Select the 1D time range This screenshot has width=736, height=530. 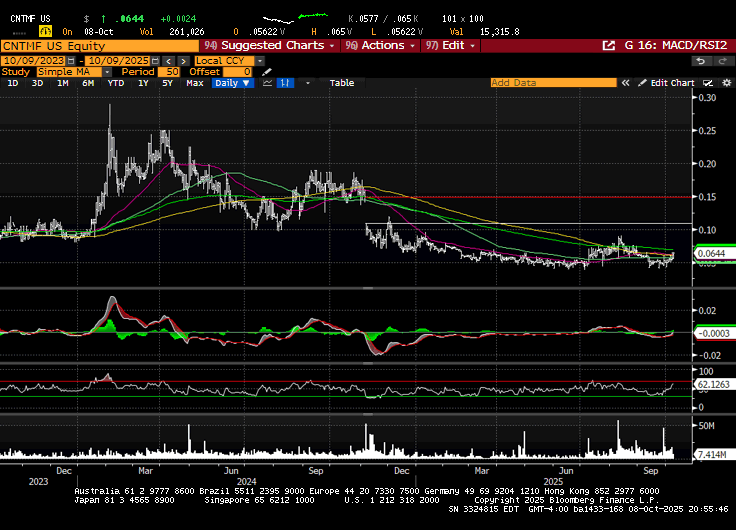pos(13,83)
